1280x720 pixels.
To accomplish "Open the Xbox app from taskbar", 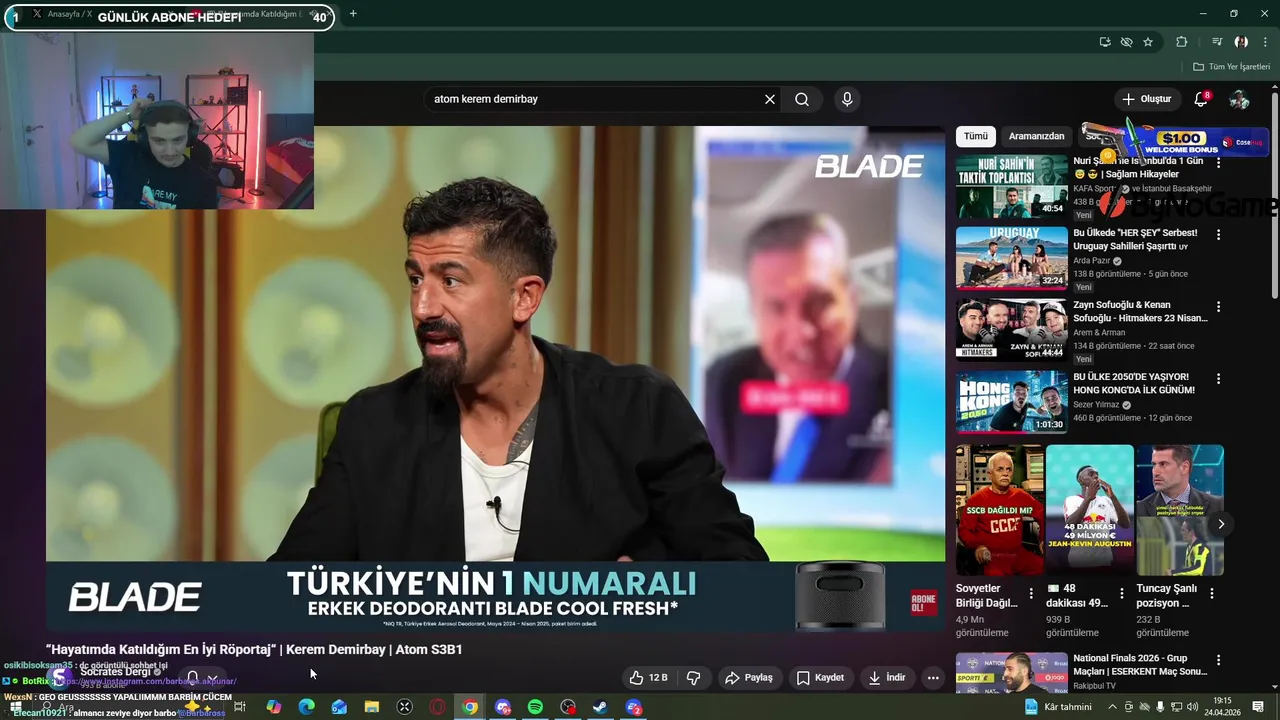I will [404, 707].
